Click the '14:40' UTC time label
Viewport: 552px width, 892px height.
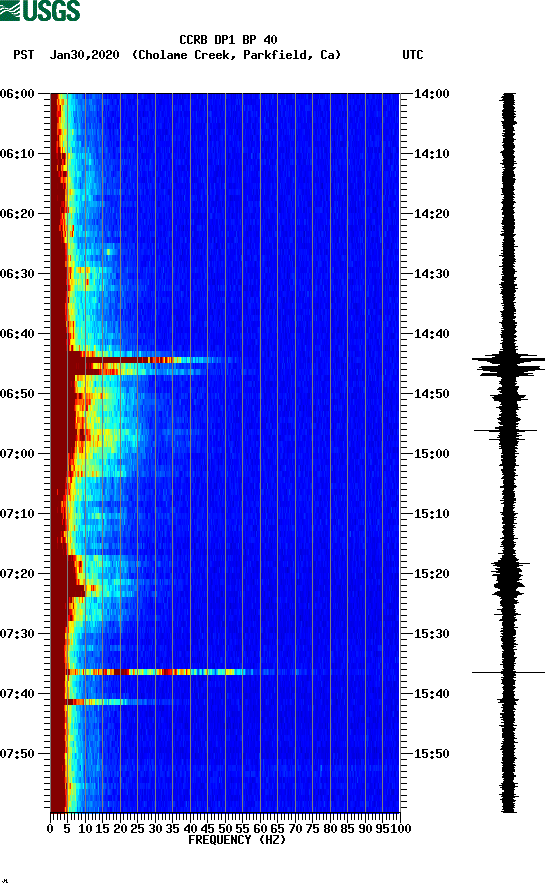click(x=431, y=334)
